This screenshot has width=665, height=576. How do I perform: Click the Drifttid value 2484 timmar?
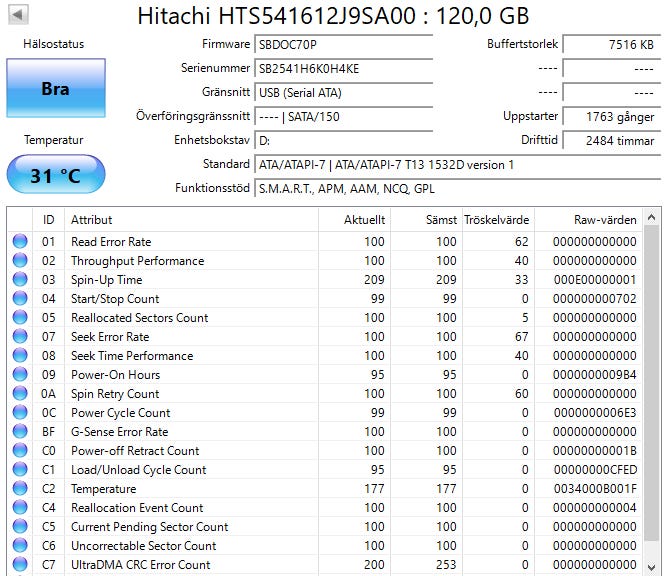pyautogui.click(x=610, y=141)
